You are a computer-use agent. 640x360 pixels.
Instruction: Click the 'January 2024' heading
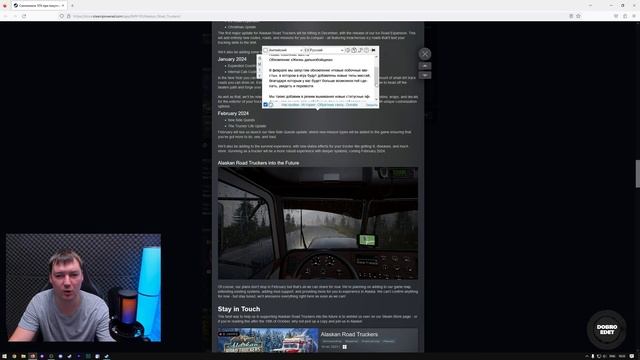[232, 59]
